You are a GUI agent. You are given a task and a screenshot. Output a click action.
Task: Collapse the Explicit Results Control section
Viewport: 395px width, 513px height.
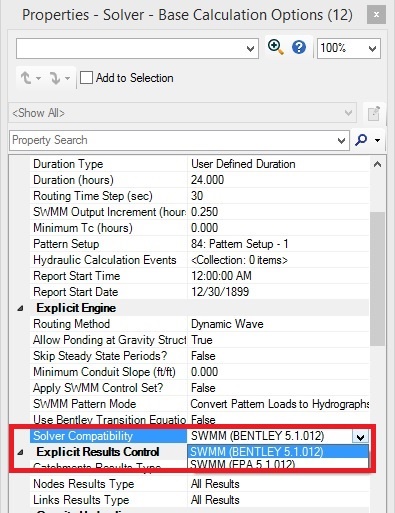coord(20,452)
